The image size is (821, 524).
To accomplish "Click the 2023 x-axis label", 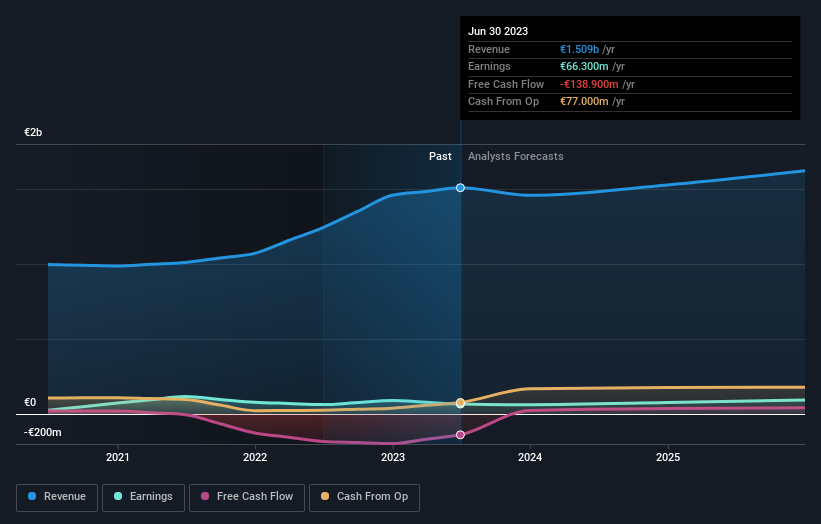I will tap(393, 457).
